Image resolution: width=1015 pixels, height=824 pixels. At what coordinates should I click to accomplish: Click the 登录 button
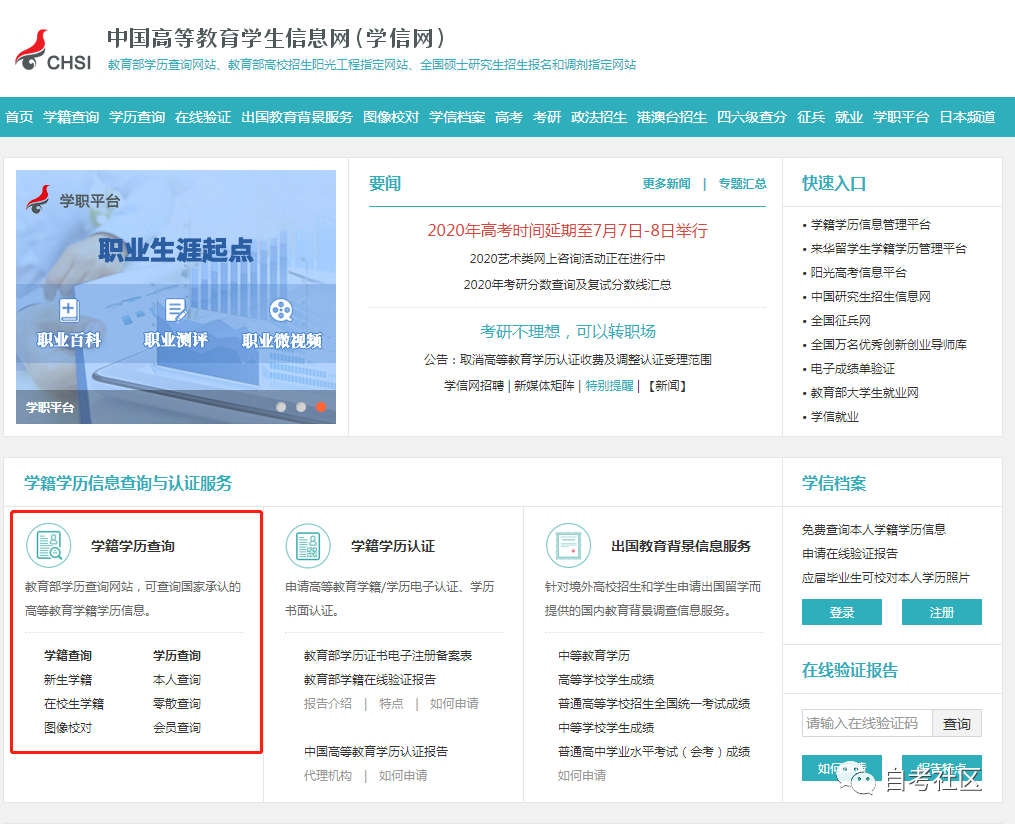point(841,612)
